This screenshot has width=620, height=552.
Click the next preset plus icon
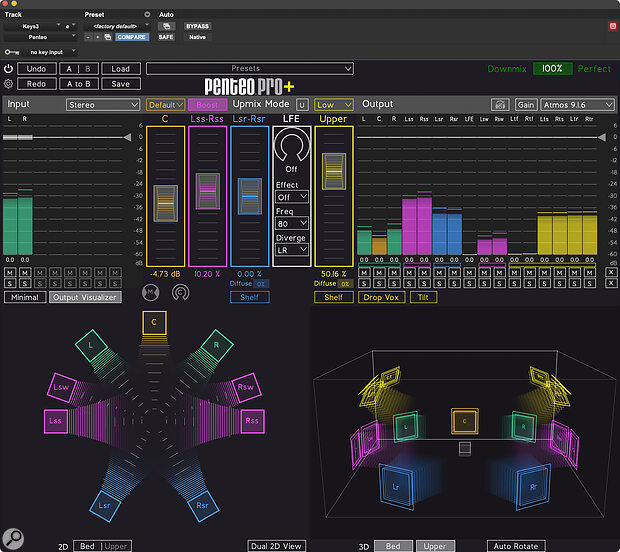point(98,37)
